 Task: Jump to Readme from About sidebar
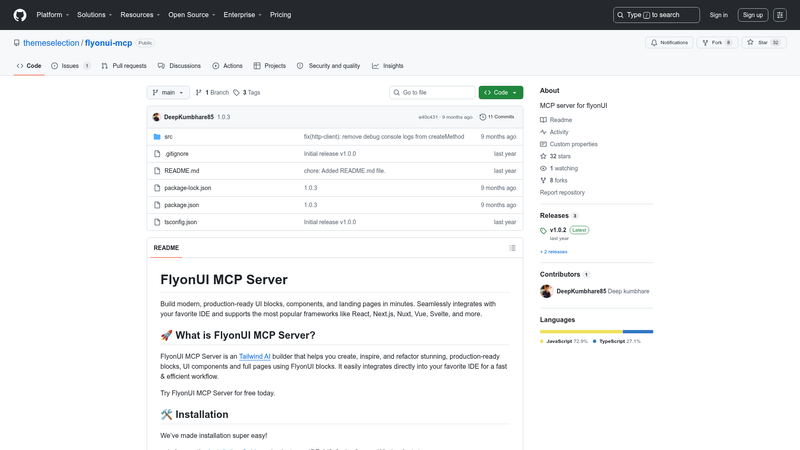tap(556, 120)
